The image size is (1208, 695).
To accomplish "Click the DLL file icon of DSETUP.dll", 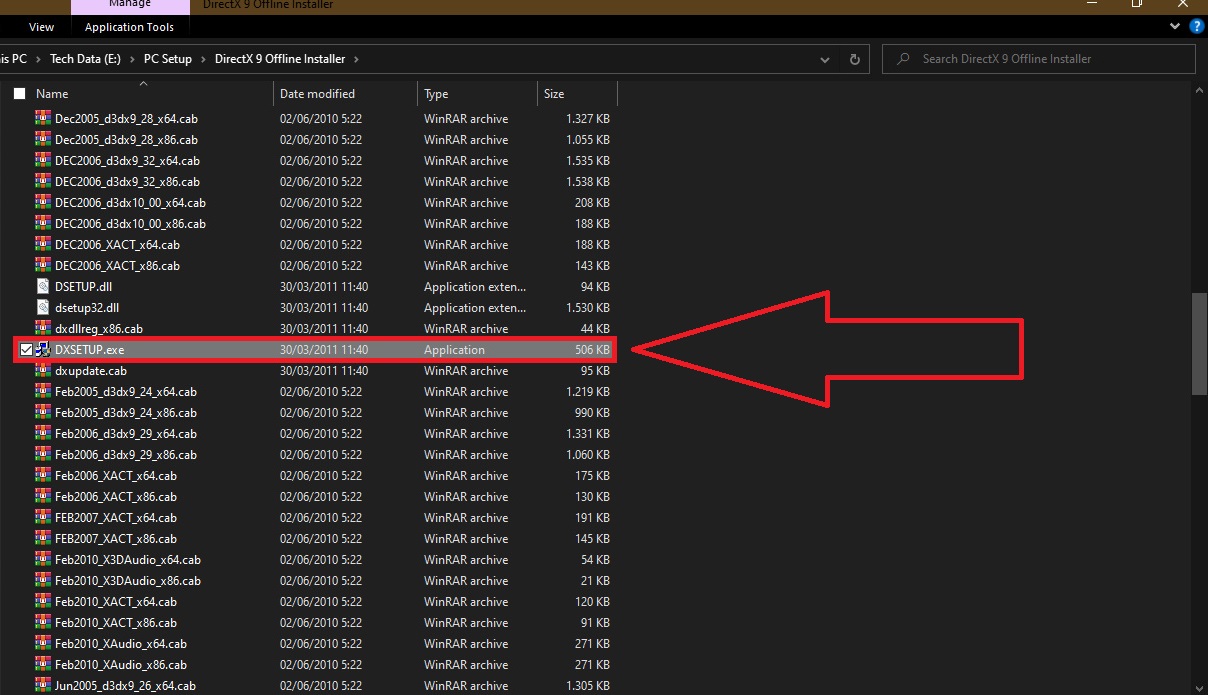I will point(43,286).
